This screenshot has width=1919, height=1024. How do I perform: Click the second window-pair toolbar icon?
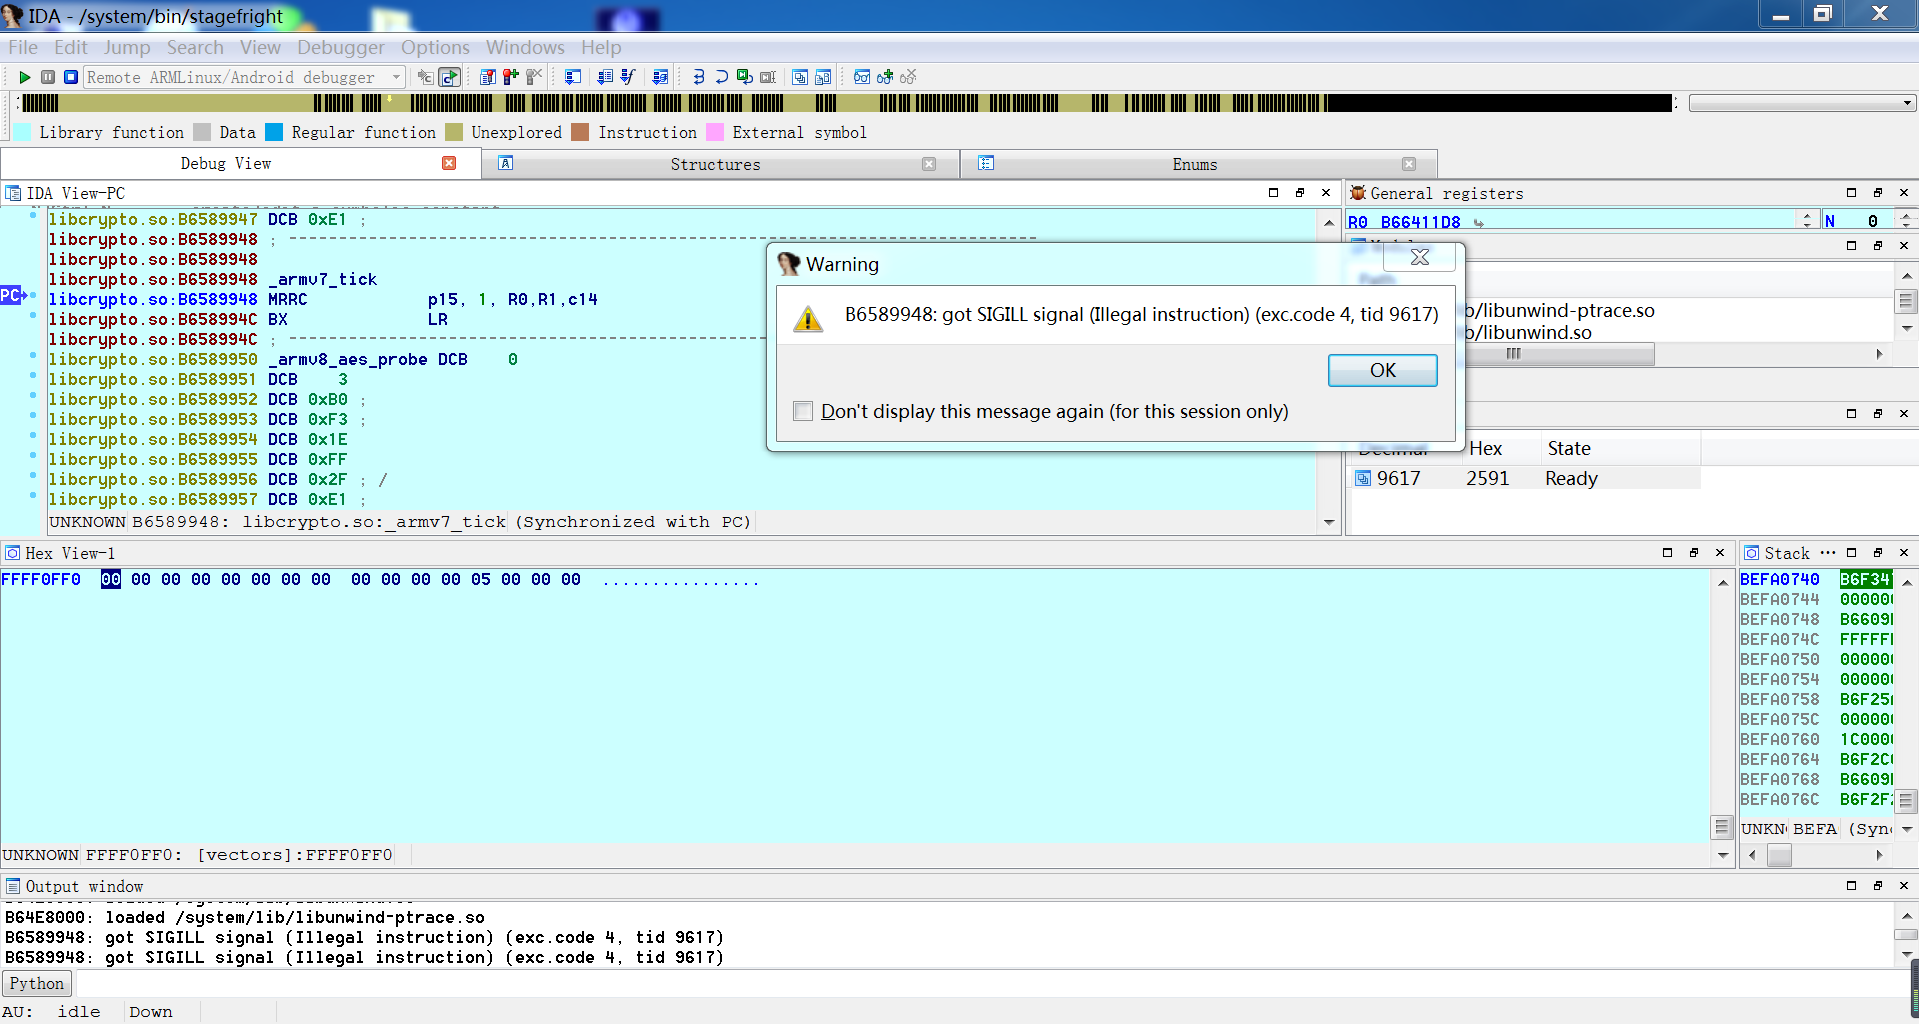(x=823, y=77)
